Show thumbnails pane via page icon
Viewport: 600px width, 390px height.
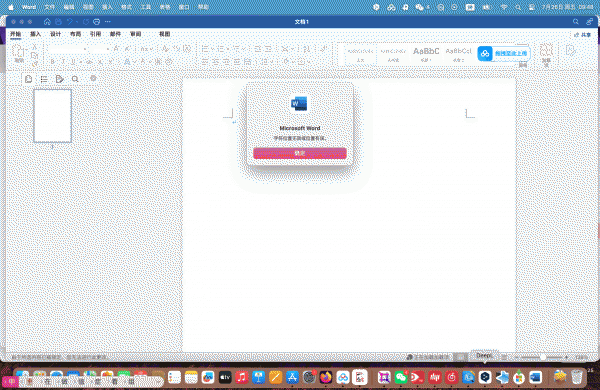[x=28, y=79]
